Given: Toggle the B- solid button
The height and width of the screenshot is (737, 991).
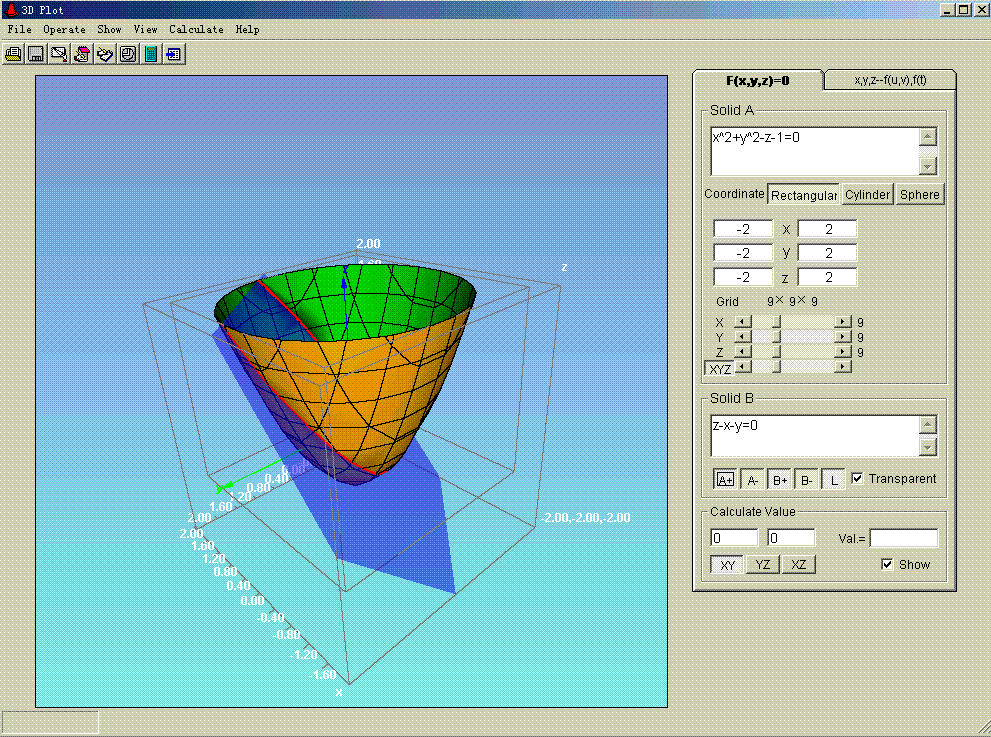Looking at the screenshot, I should click(x=806, y=480).
